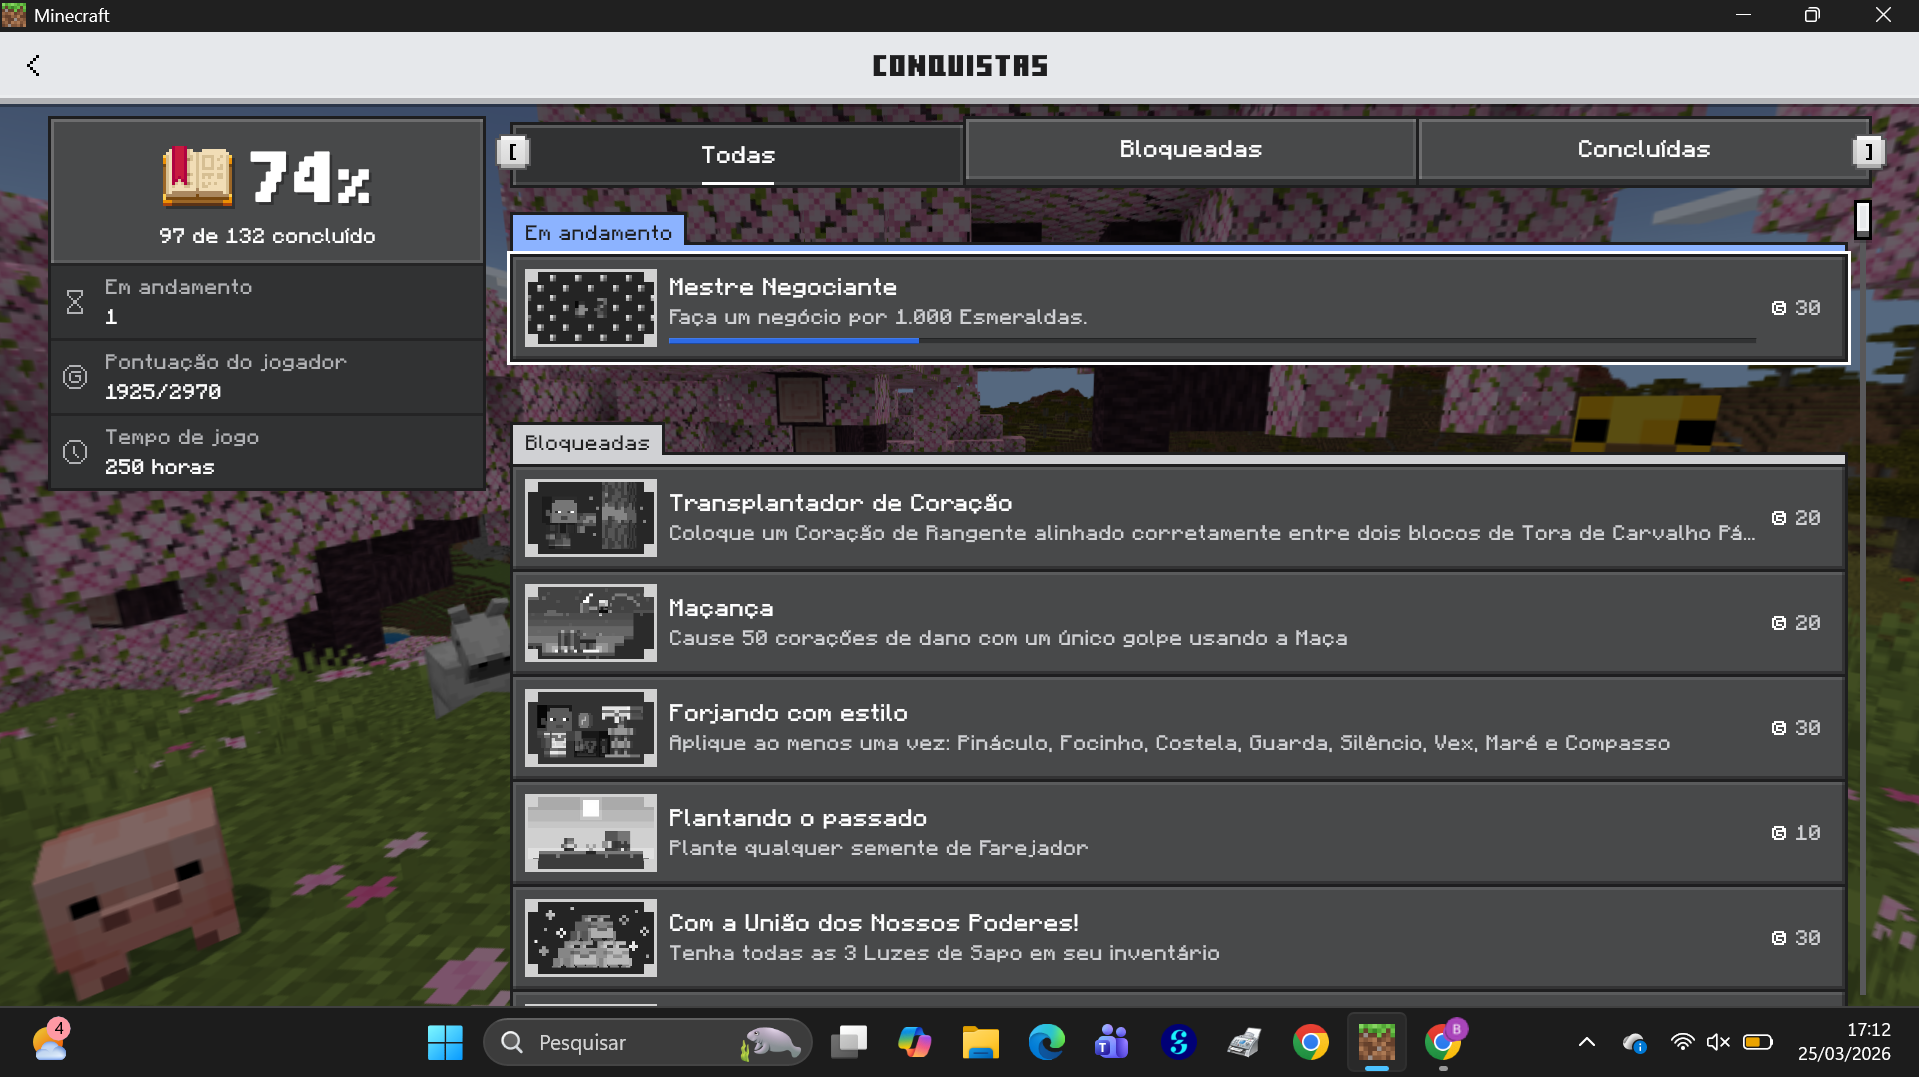Click the Mestre Negociante progress bar
The image size is (1919, 1077).
(x=1212, y=340)
